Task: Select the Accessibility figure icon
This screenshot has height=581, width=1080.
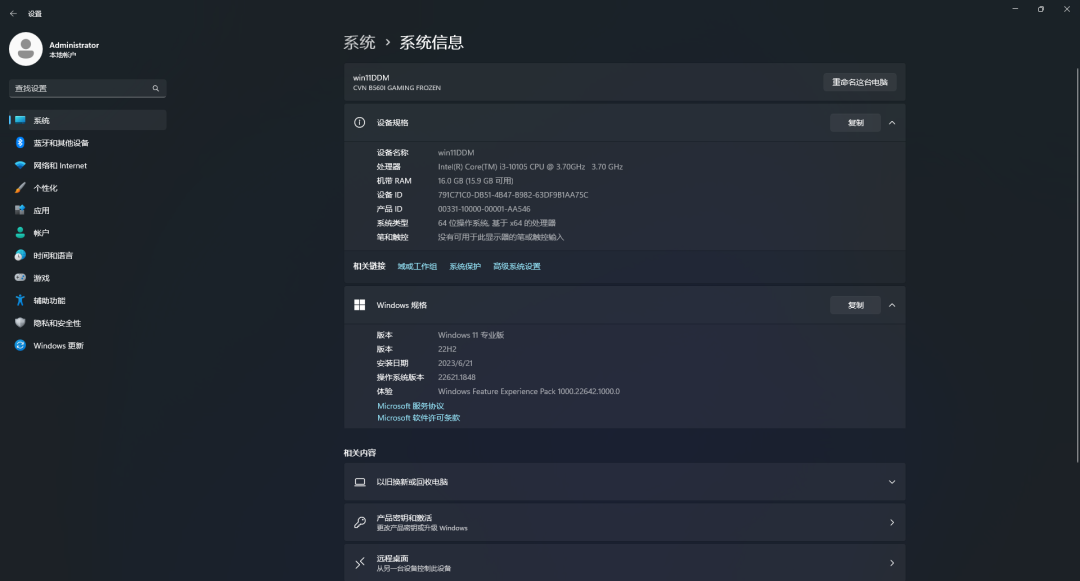Action: 20,300
